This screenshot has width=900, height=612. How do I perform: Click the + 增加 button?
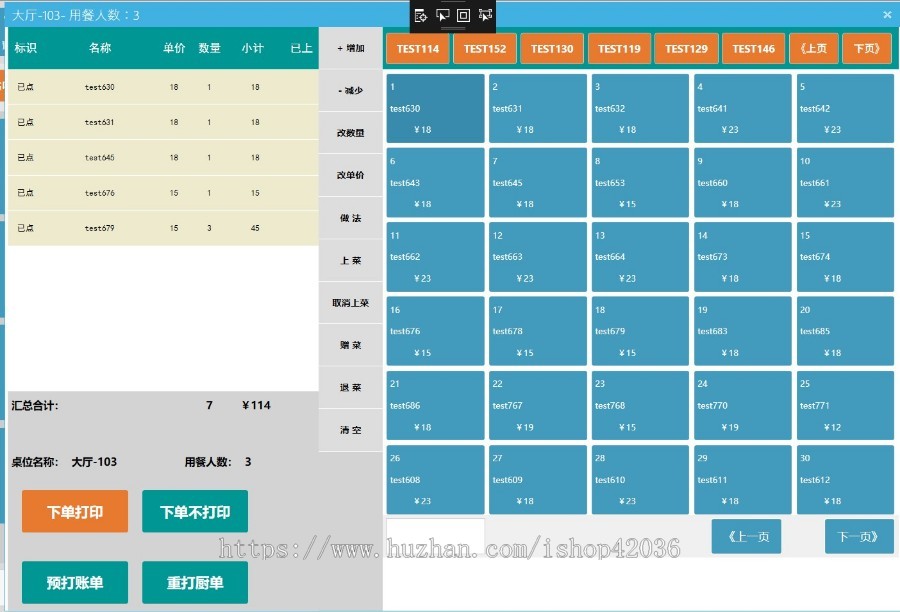pyautogui.click(x=350, y=48)
